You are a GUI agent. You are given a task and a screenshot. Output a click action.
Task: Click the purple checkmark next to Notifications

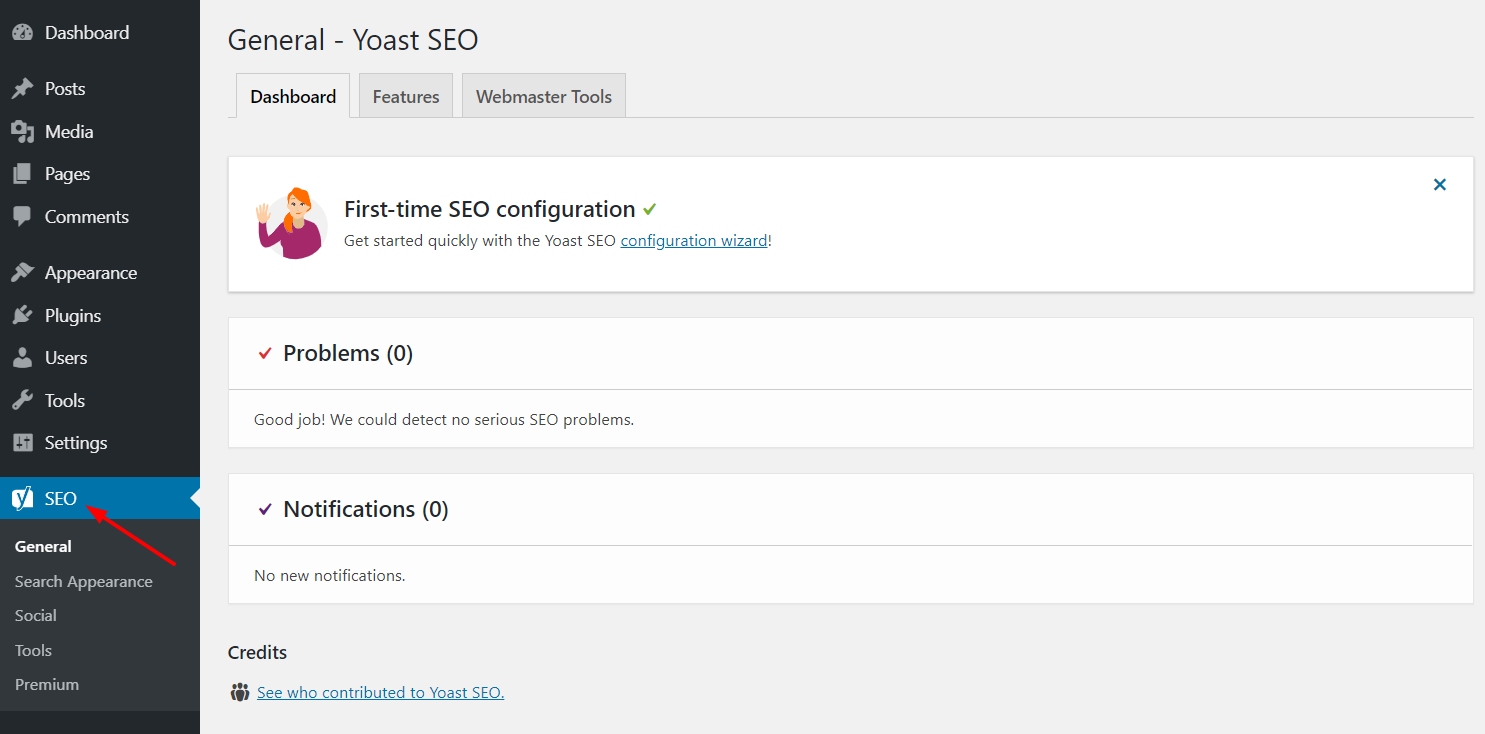click(265, 509)
